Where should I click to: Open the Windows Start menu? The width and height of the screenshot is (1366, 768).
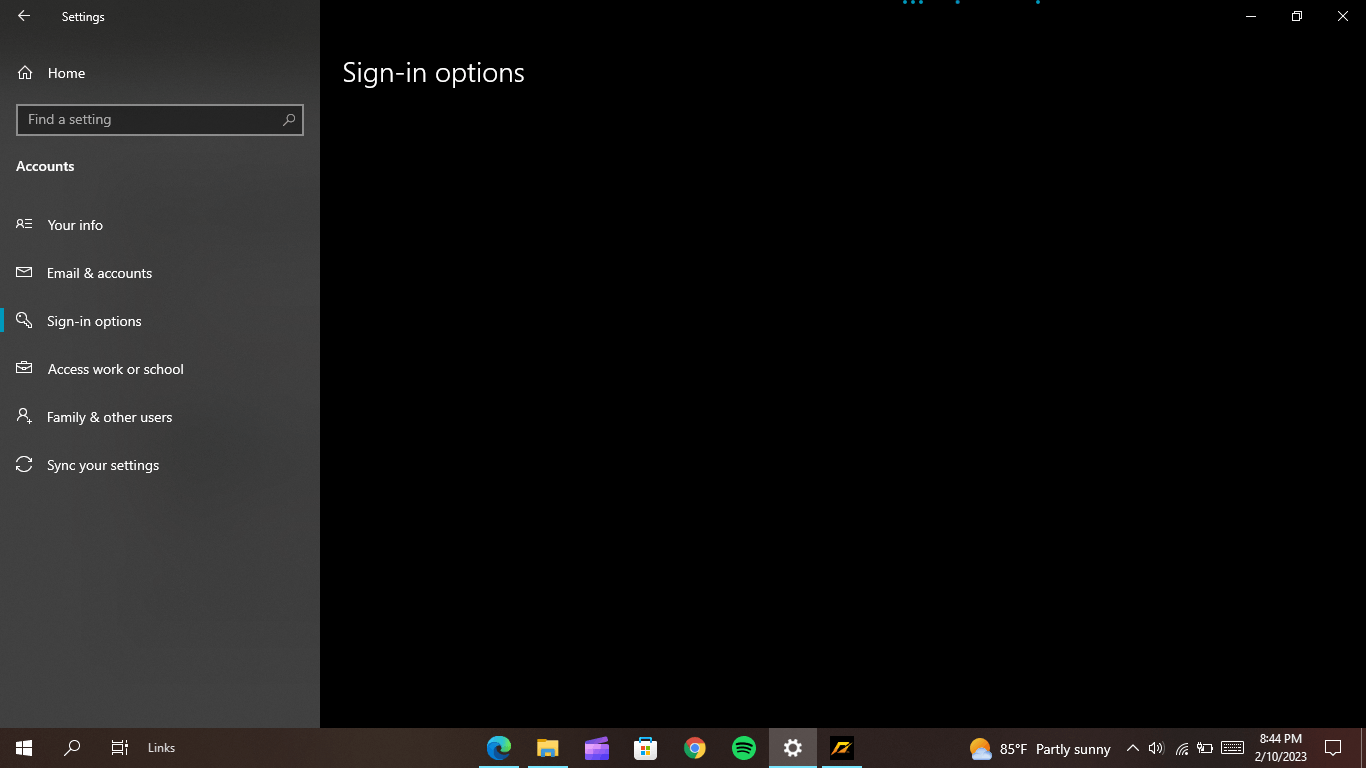[x=24, y=748]
